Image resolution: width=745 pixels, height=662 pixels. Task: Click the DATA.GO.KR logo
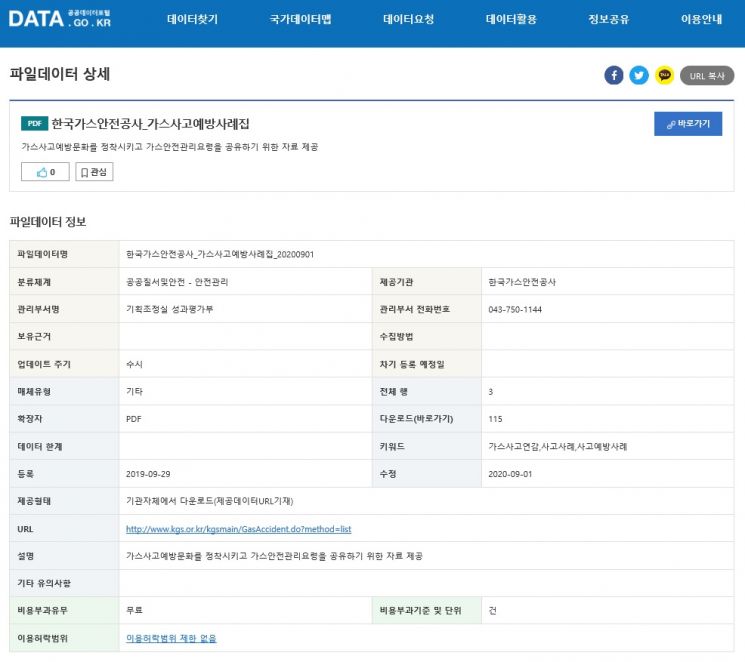point(60,19)
